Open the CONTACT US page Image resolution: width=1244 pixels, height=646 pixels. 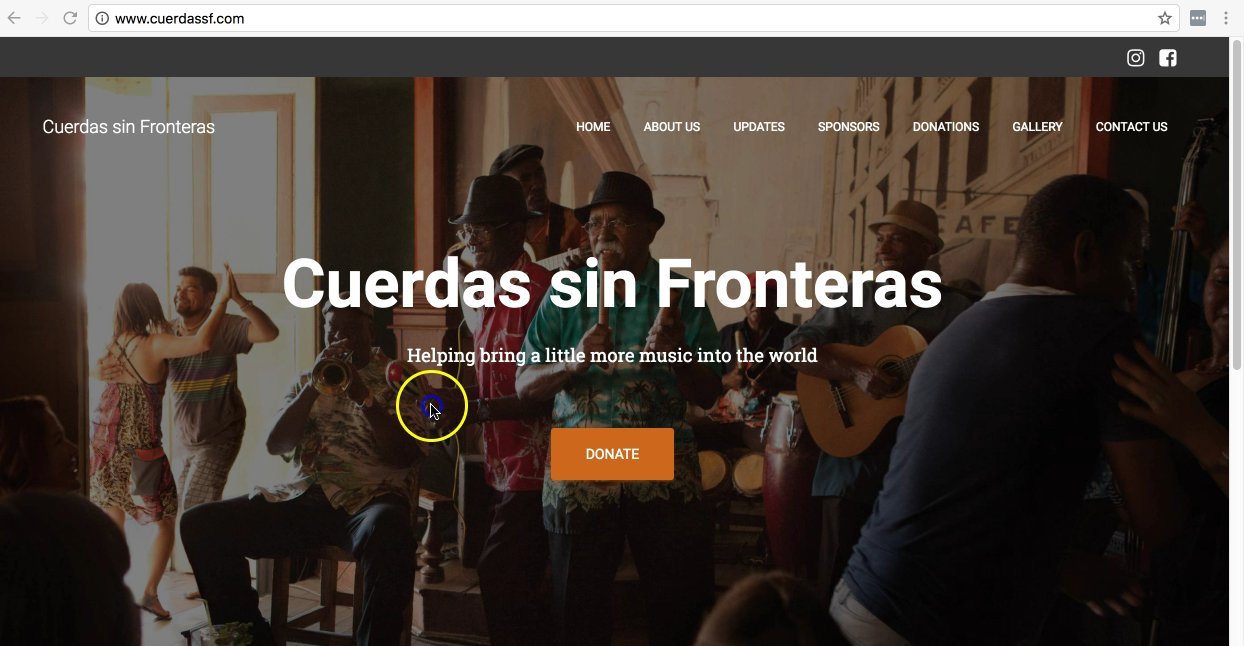1131,127
